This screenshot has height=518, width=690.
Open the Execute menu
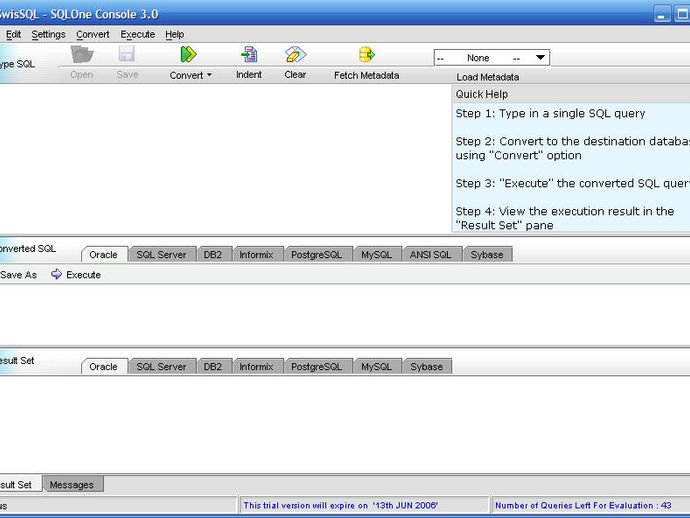point(138,34)
